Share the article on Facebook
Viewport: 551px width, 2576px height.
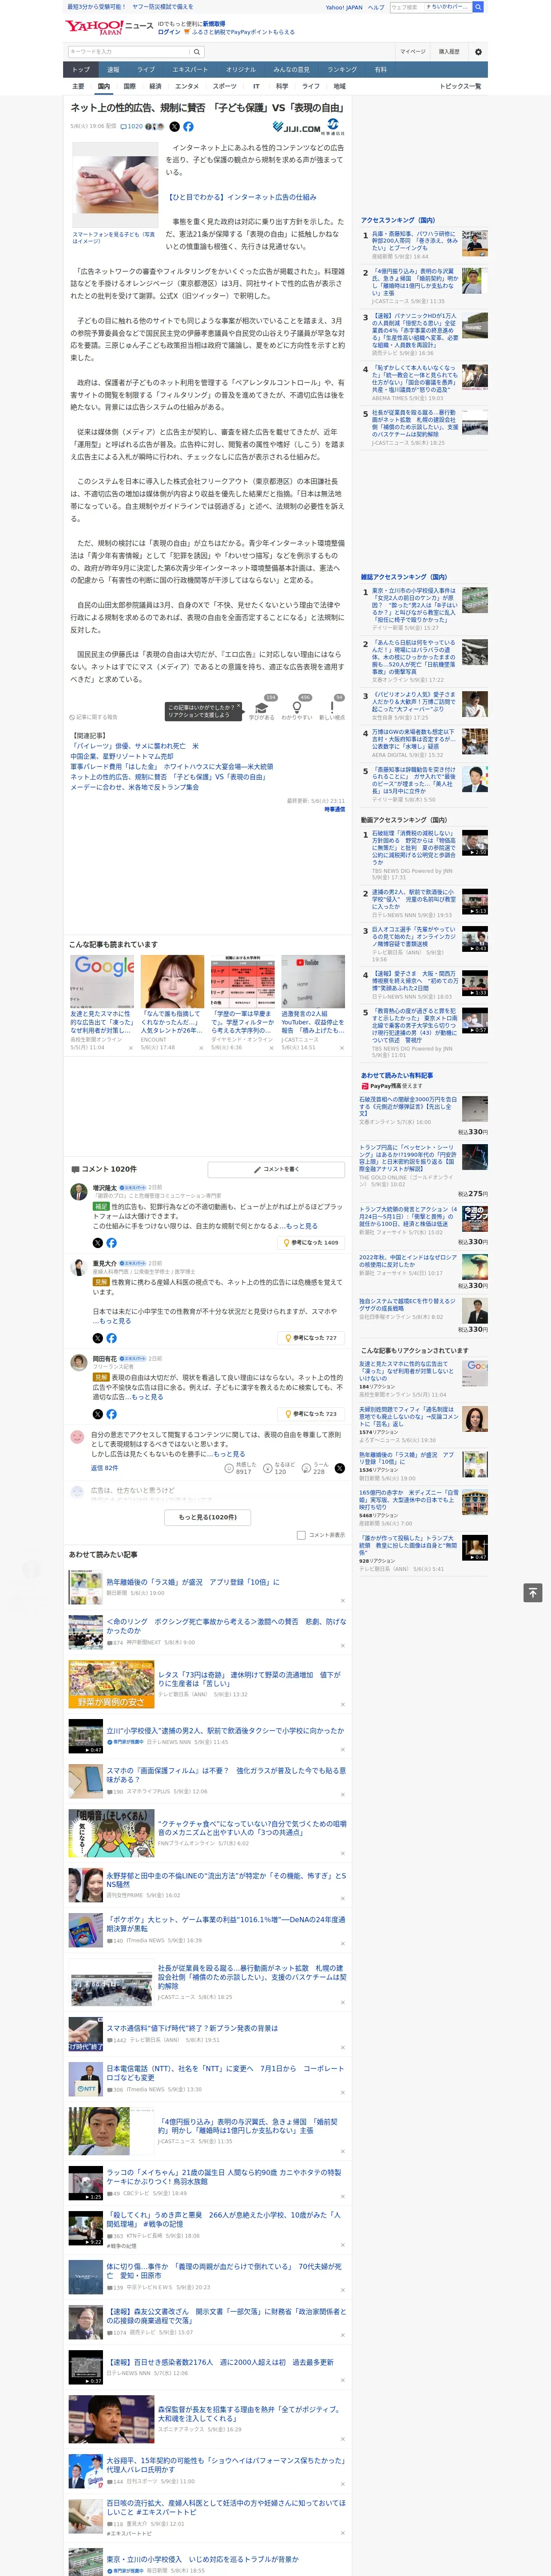(x=188, y=127)
